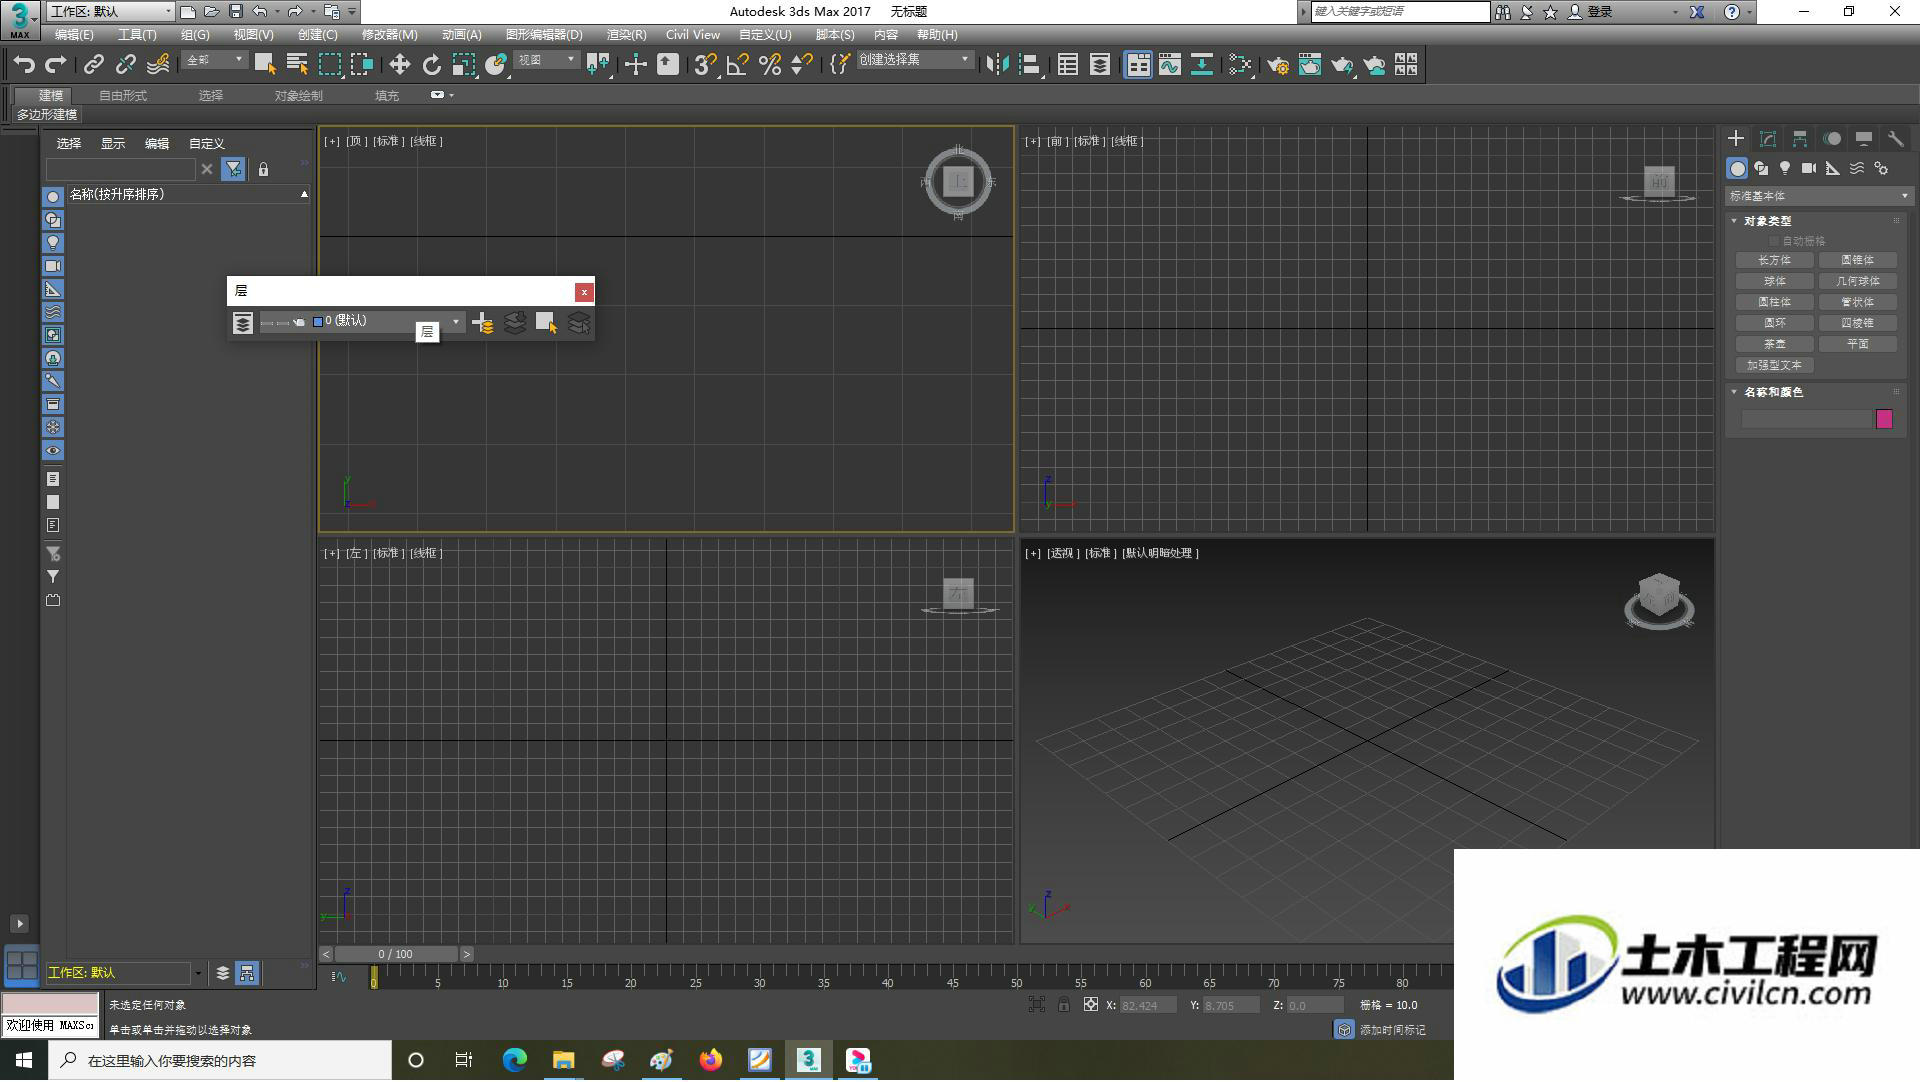Screen dimensions: 1920x1082
Task: Open the 编辑(E) menu
Action: tap(74, 35)
